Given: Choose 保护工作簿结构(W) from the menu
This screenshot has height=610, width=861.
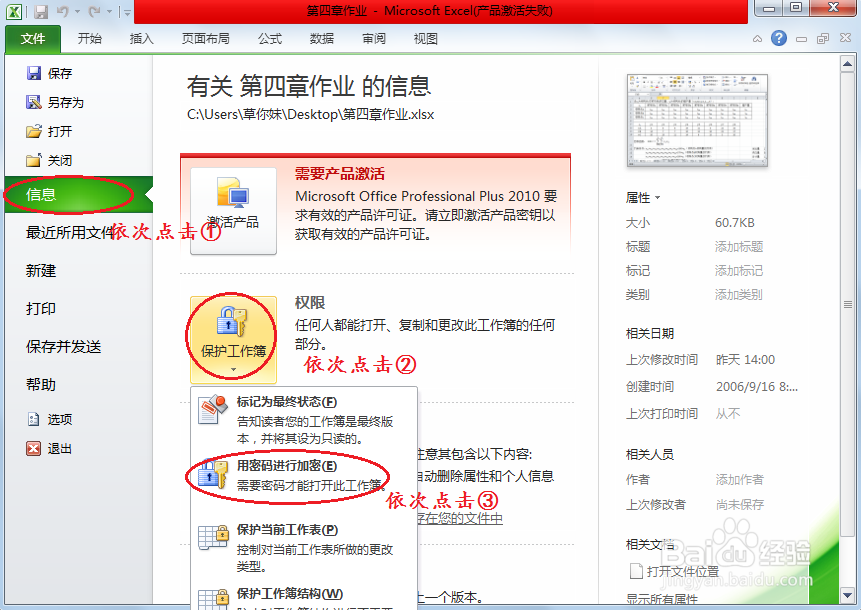Looking at the screenshot, I should (304, 597).
